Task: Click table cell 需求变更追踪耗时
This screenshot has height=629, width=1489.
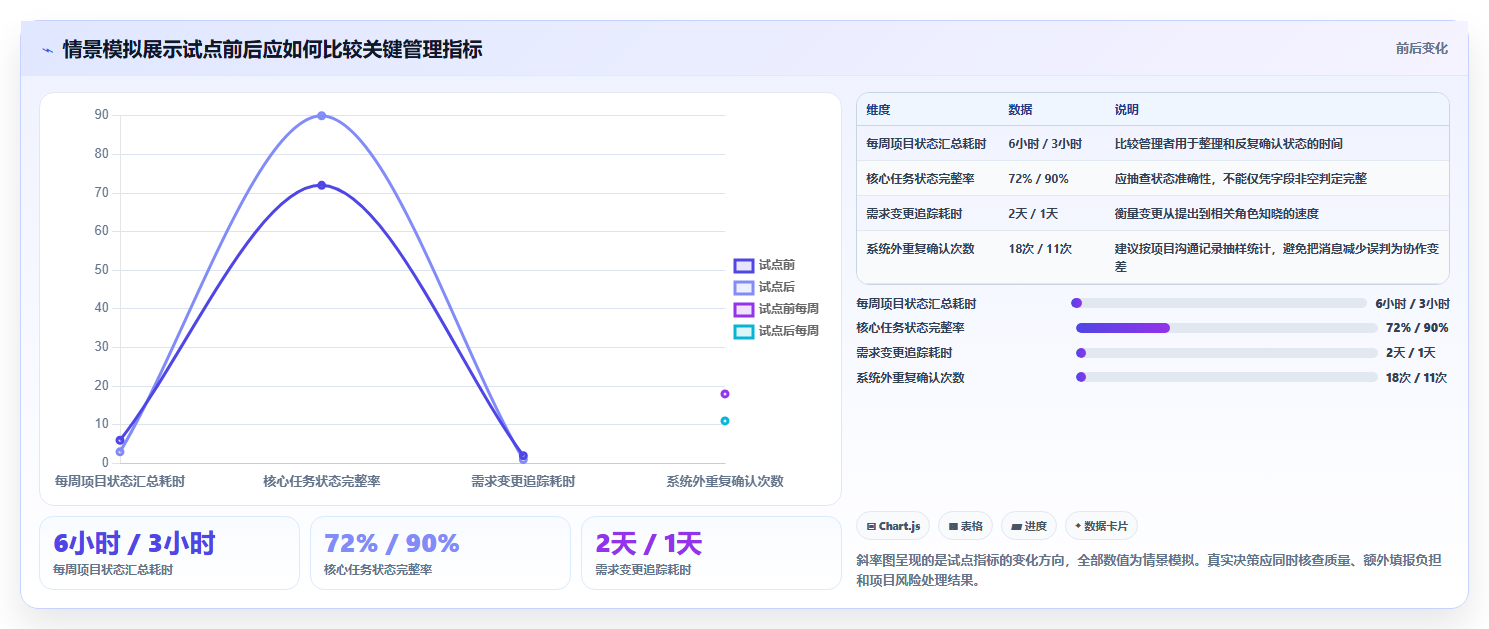Action: [x=914, y=214]
